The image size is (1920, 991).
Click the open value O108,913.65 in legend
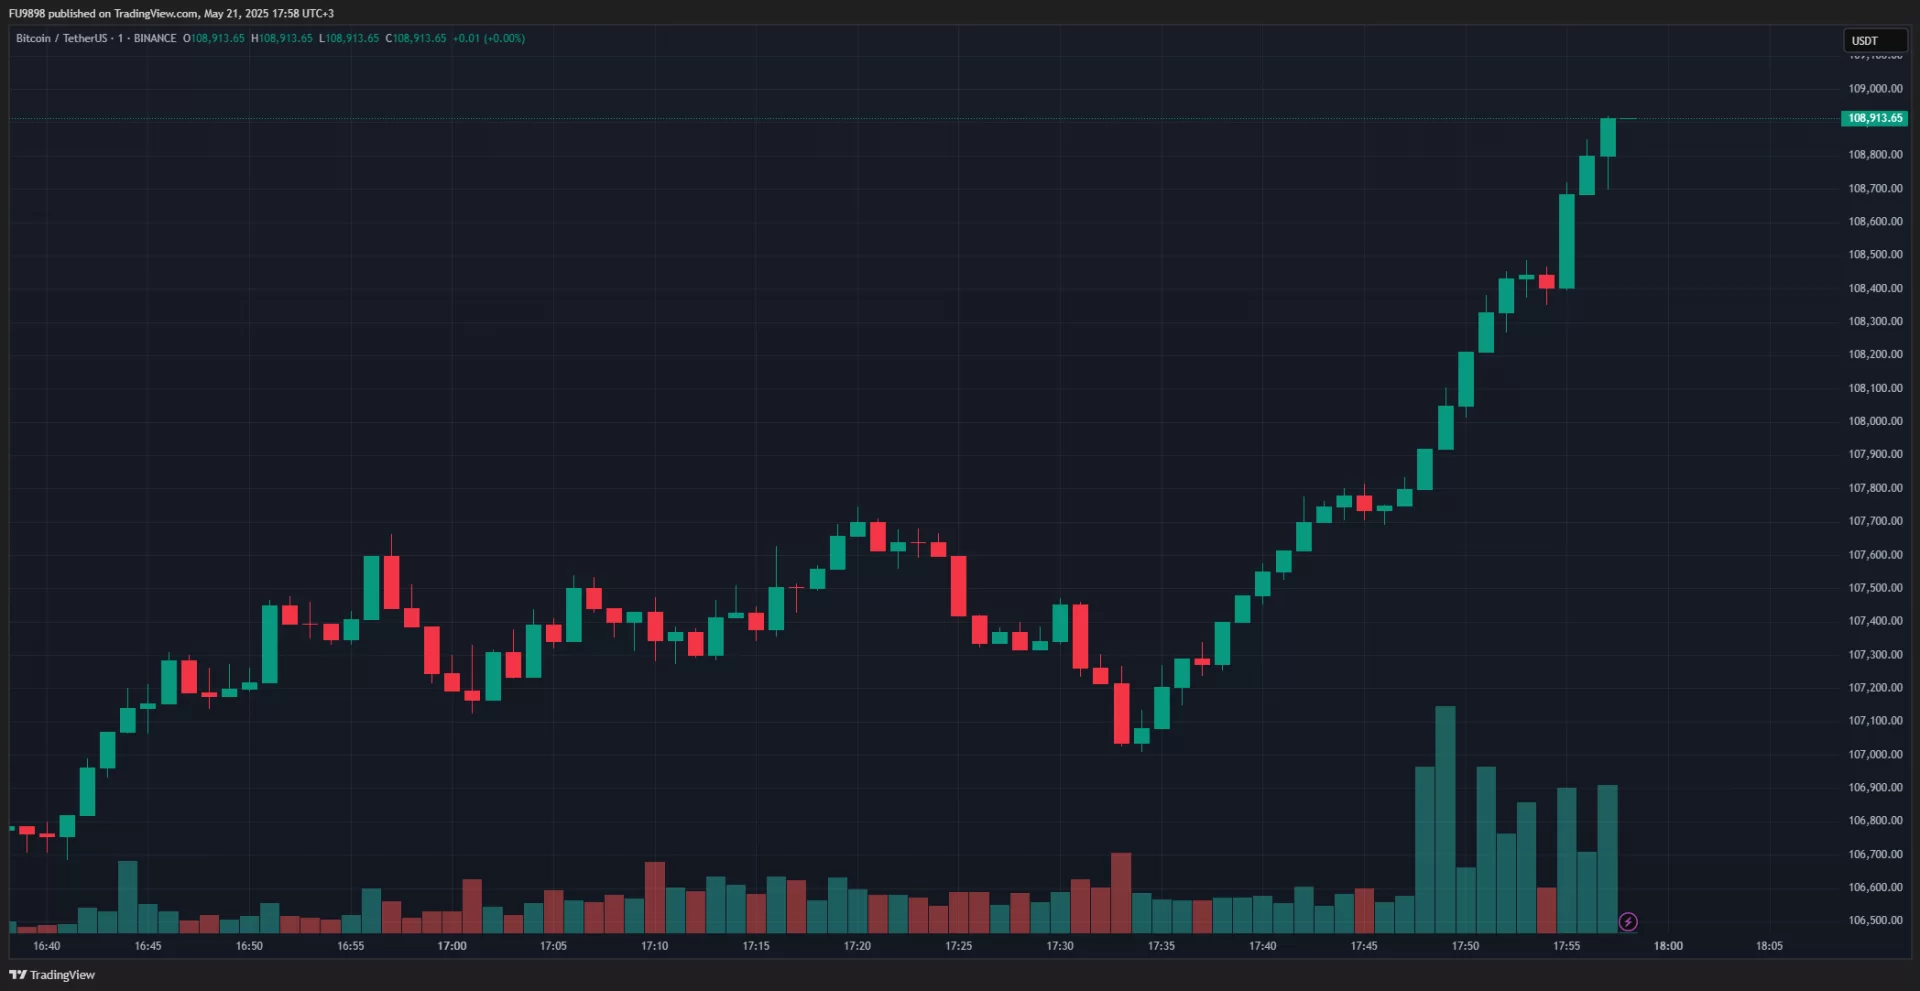click(213, 38)
